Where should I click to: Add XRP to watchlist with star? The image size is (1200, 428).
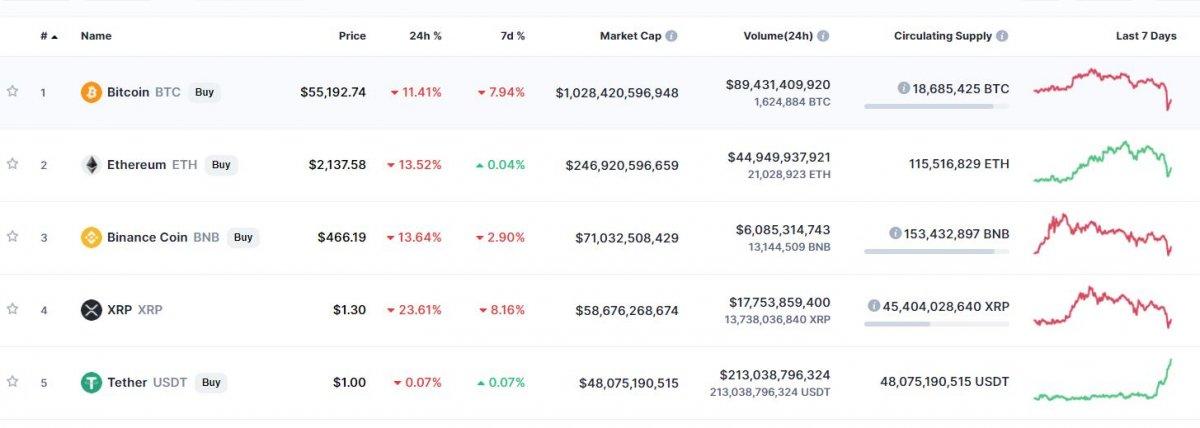[x=12, y=309]
